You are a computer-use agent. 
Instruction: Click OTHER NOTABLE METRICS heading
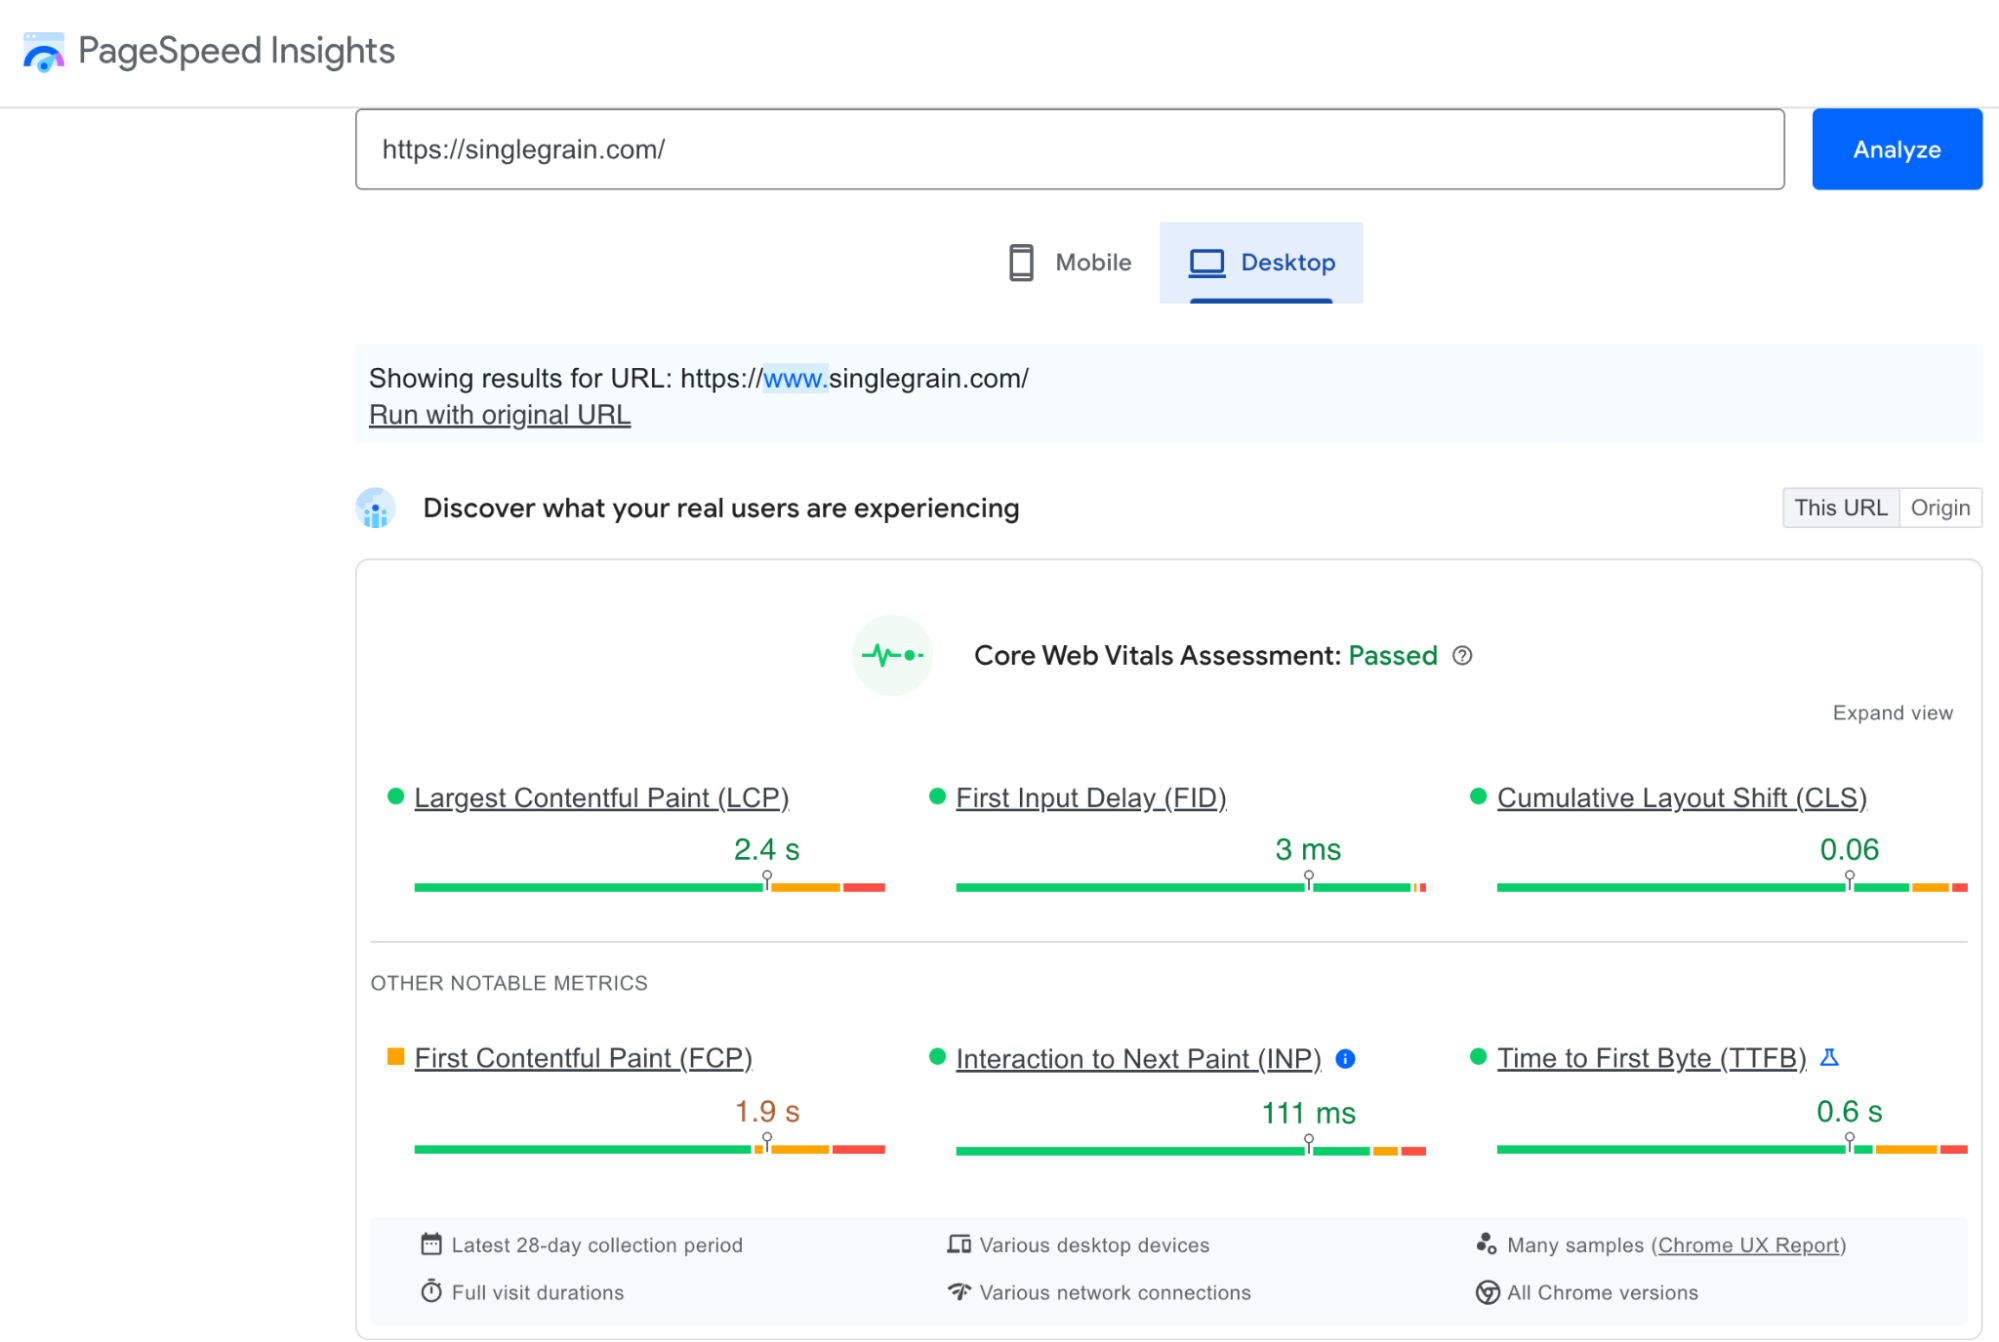509,983
